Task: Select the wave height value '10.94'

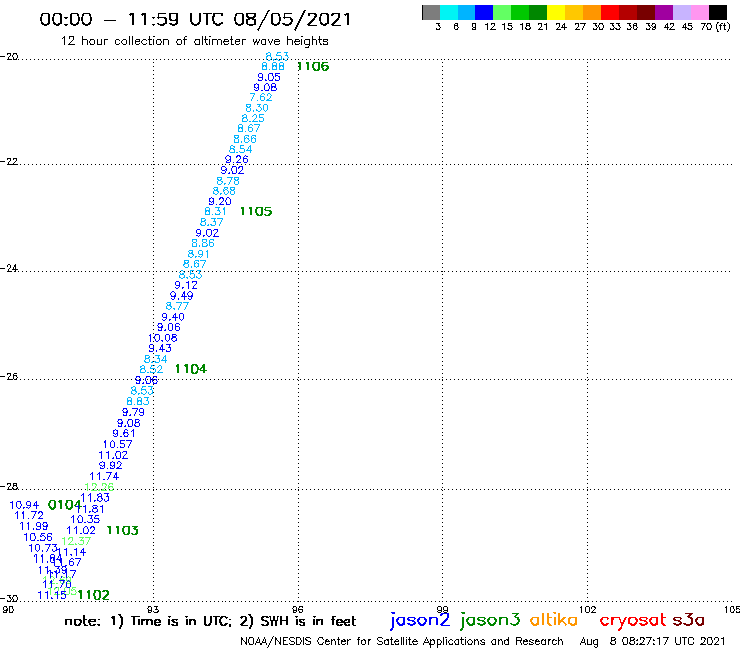Action: 25,505
